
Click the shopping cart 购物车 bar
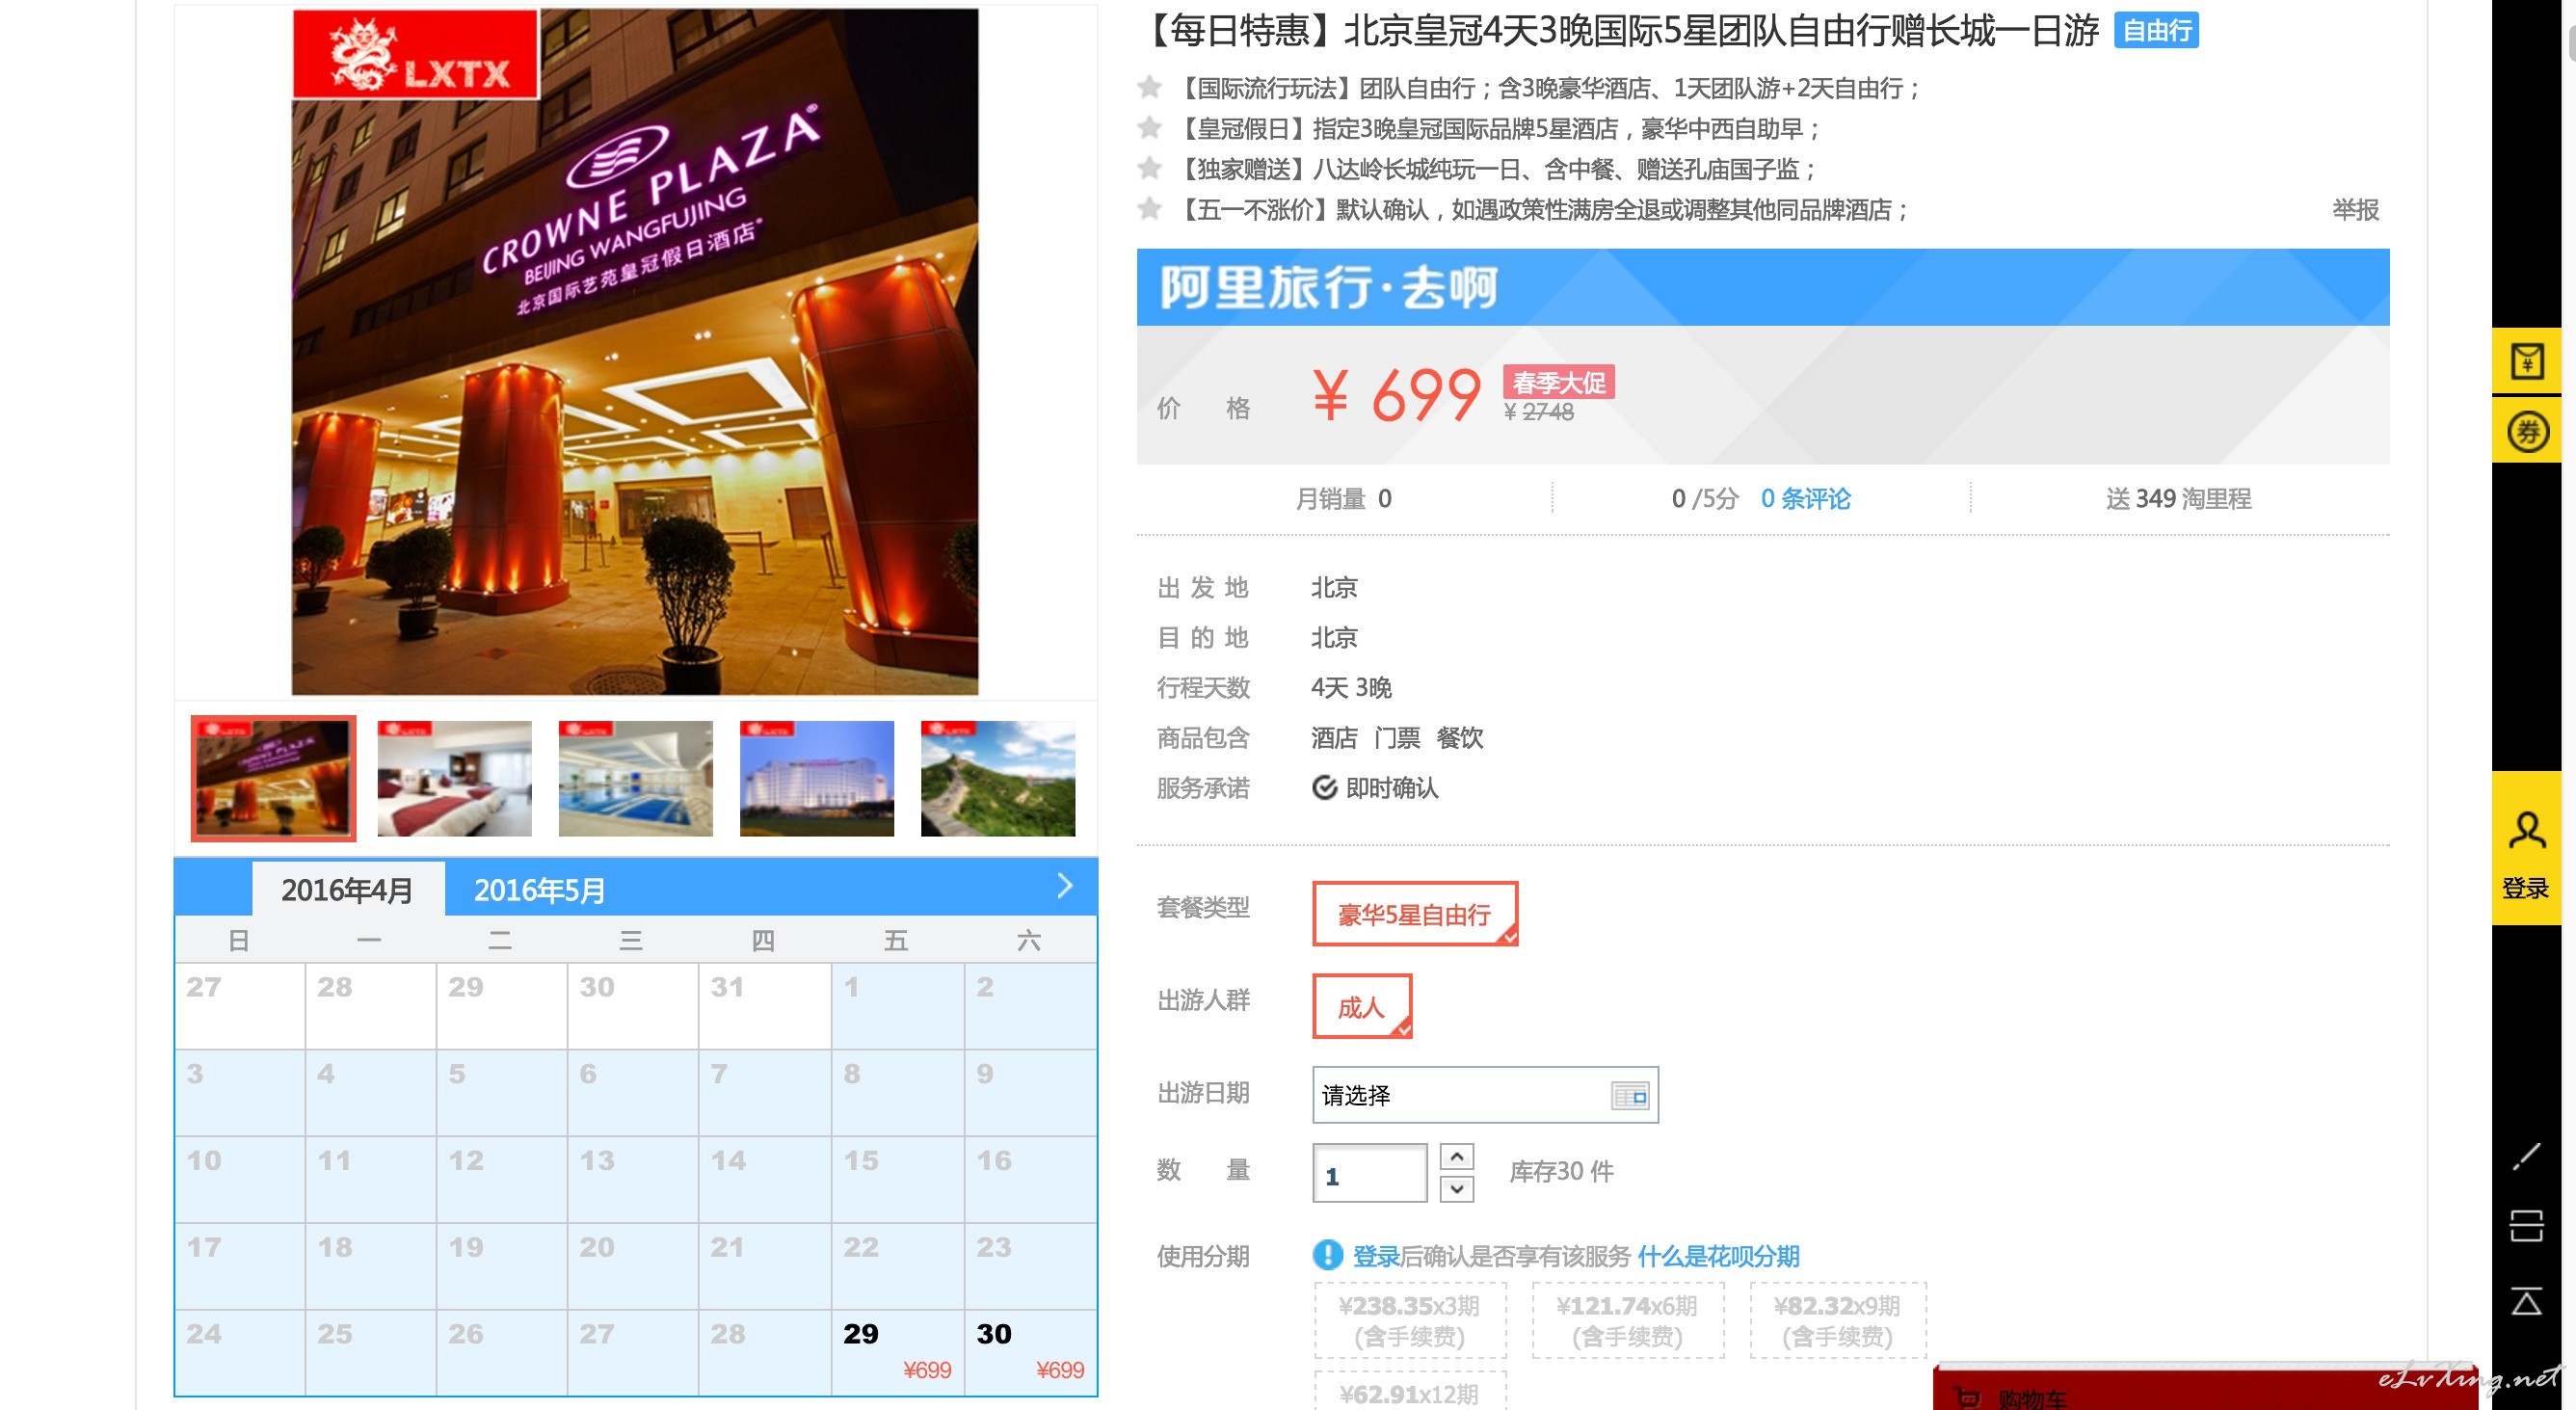[2205, 1390]
